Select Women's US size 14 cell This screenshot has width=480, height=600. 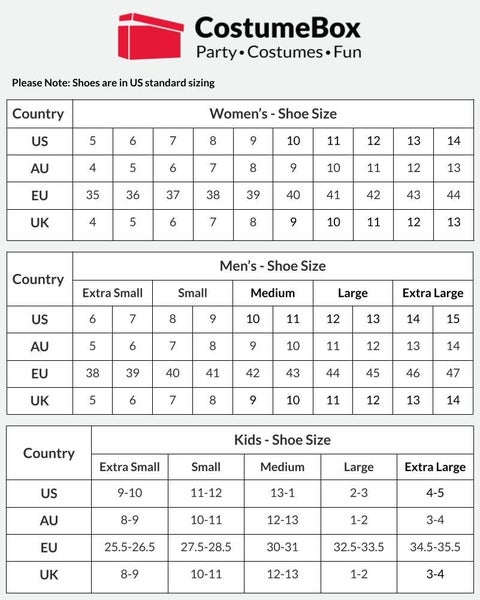[454, 141]
